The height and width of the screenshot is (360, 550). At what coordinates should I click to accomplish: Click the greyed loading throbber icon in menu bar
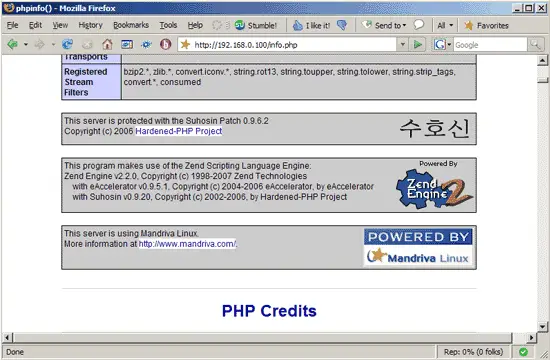(217, 25)
